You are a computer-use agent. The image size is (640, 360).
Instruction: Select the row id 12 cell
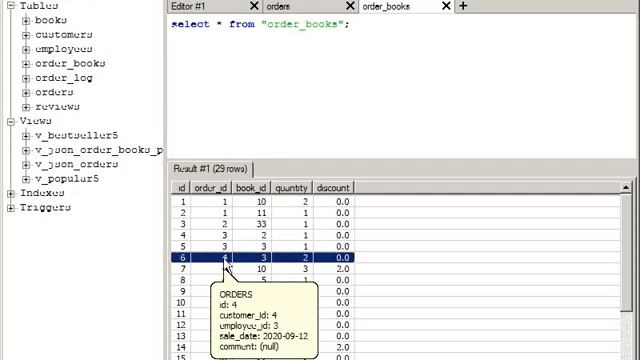click(x=181, y=325)
